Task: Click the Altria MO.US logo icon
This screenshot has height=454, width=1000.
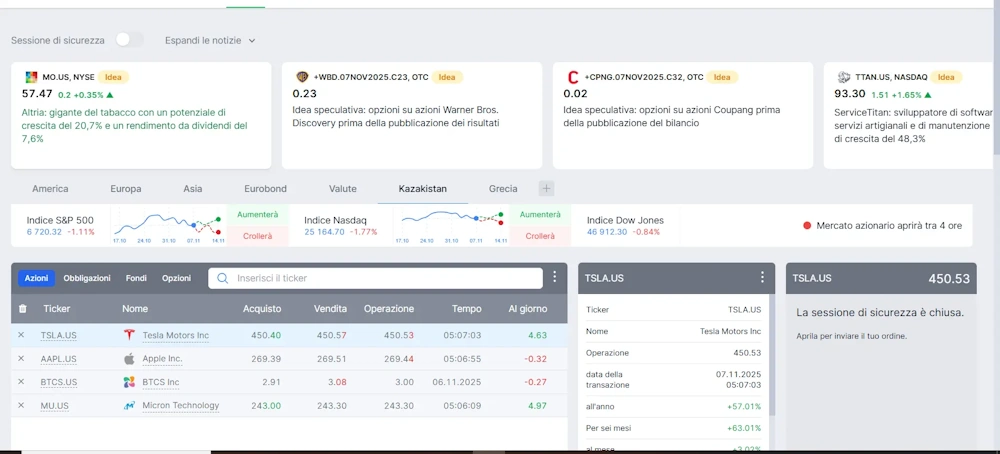Action: tap(31, 77)
